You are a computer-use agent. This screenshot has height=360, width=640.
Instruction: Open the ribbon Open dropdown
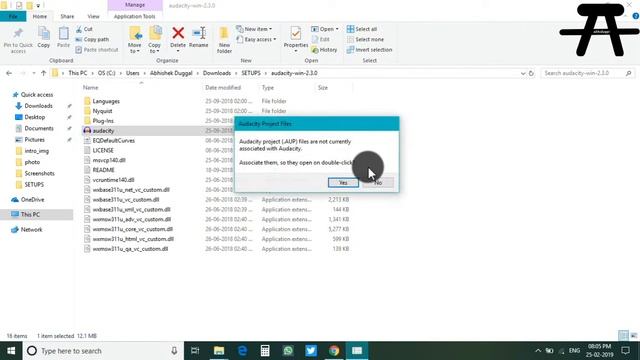click(x=325, y=29)
